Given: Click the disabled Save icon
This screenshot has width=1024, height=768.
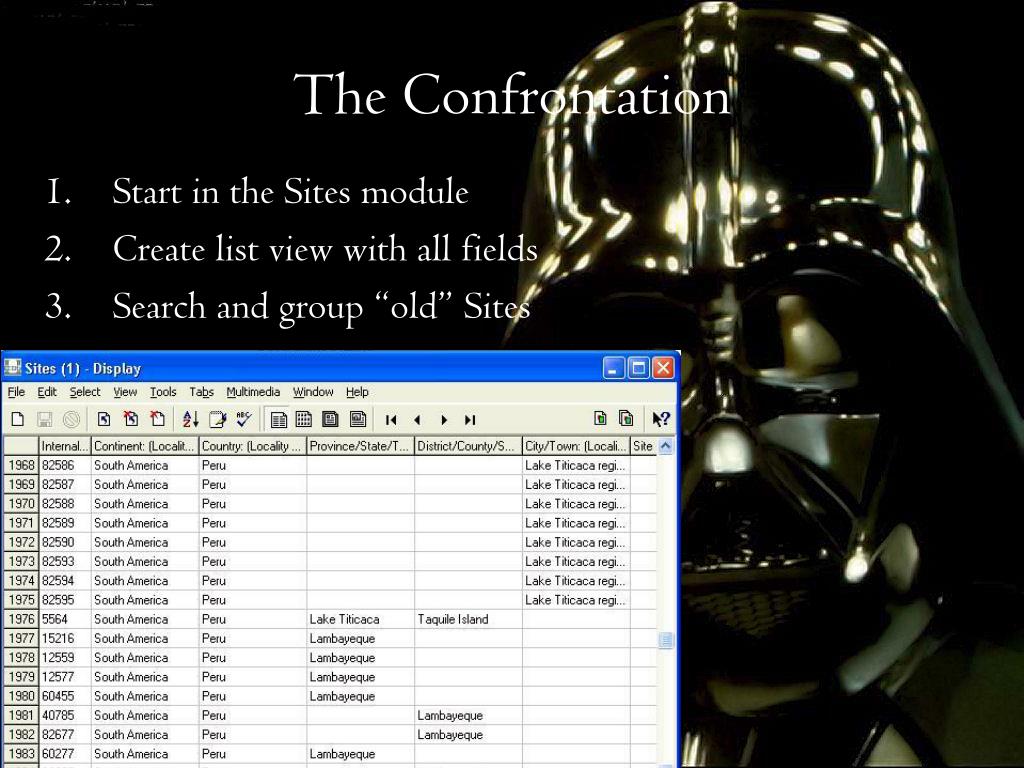Looking at the screenshot, I should [x=44, y=419].
